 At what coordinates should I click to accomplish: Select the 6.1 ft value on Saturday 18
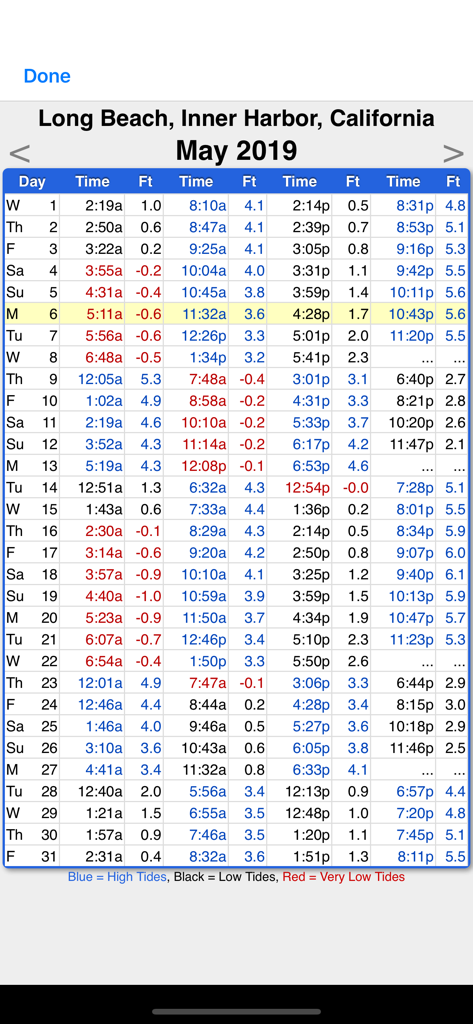coord(456,574)
